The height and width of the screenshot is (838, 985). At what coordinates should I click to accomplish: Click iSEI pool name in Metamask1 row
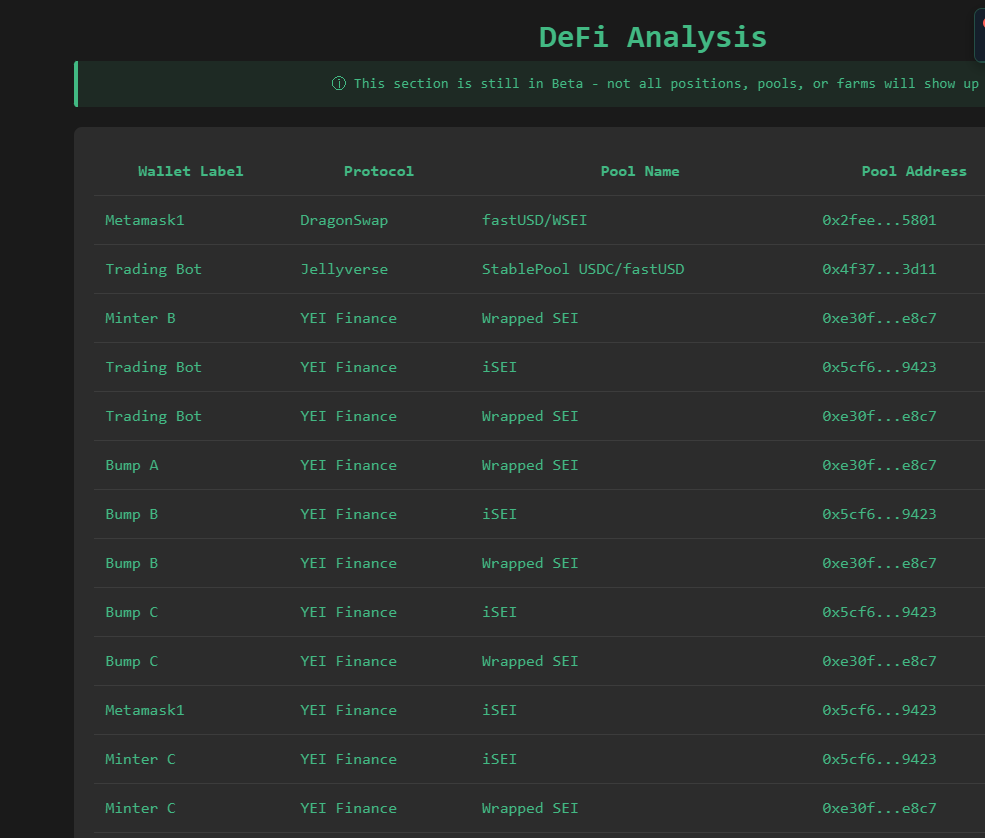pyautogui.click(x=499, y=710)
